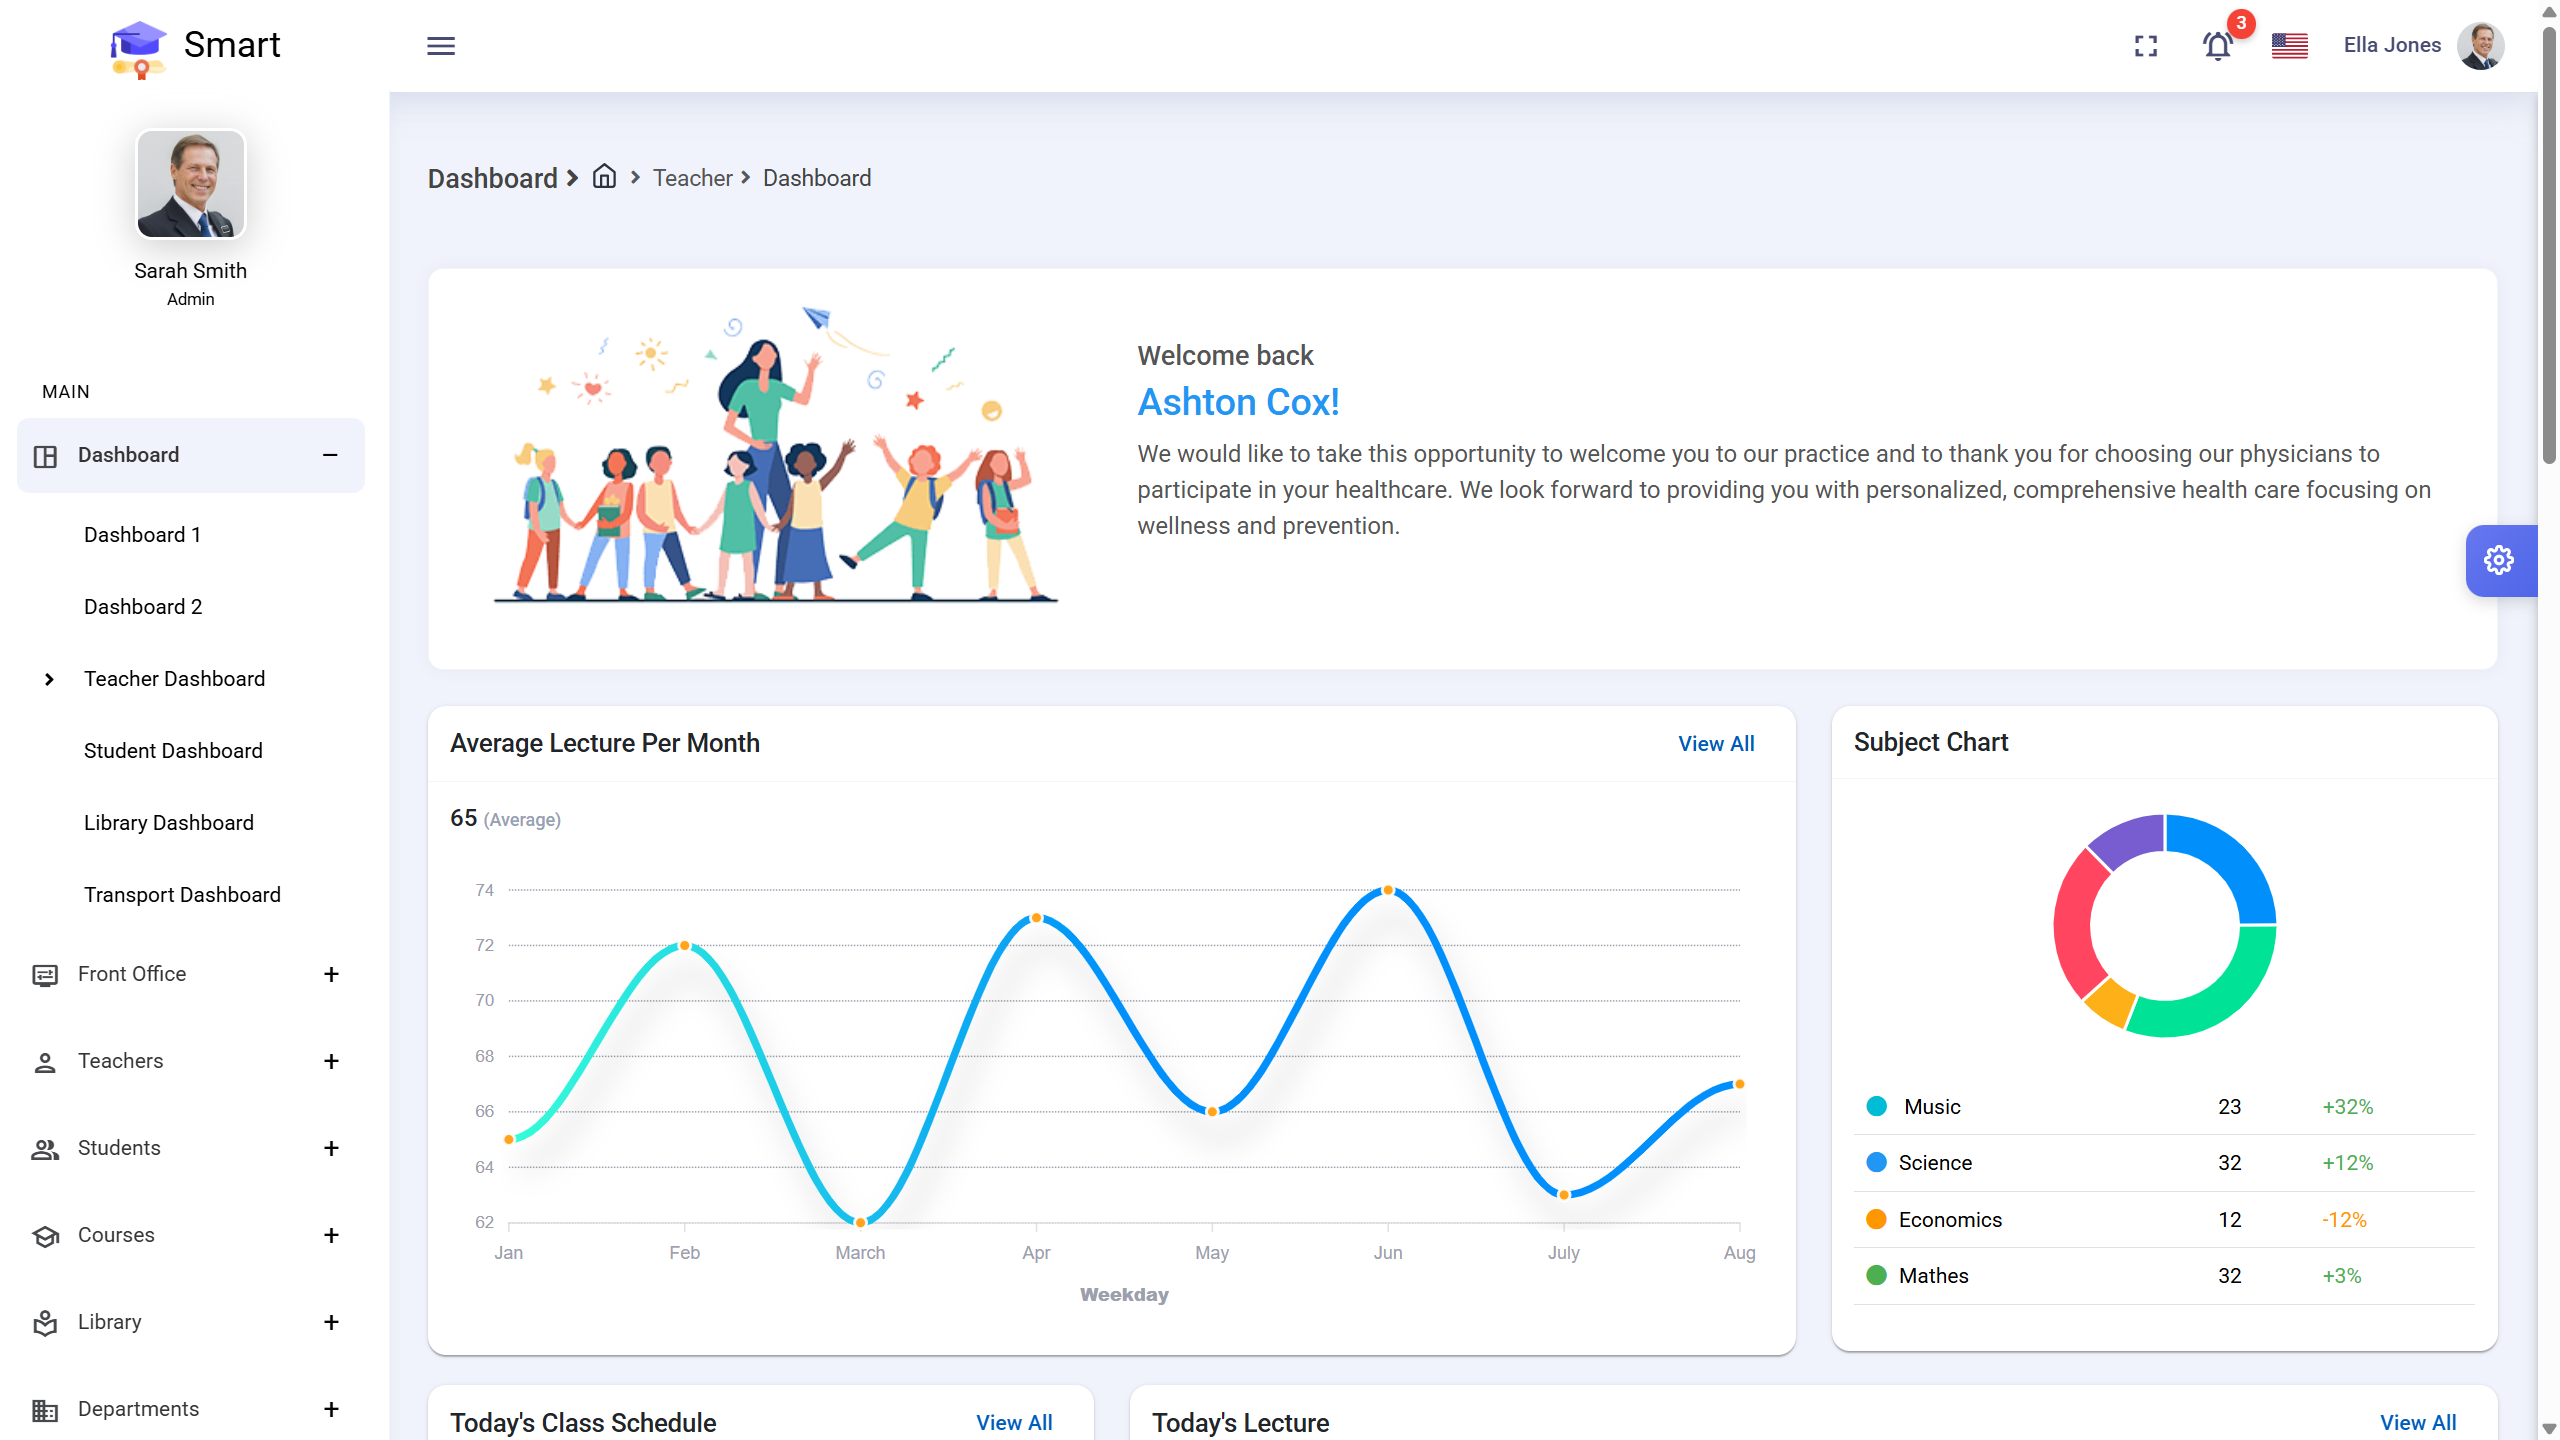Click View All for Average Lecture chart

(1716, 744)
